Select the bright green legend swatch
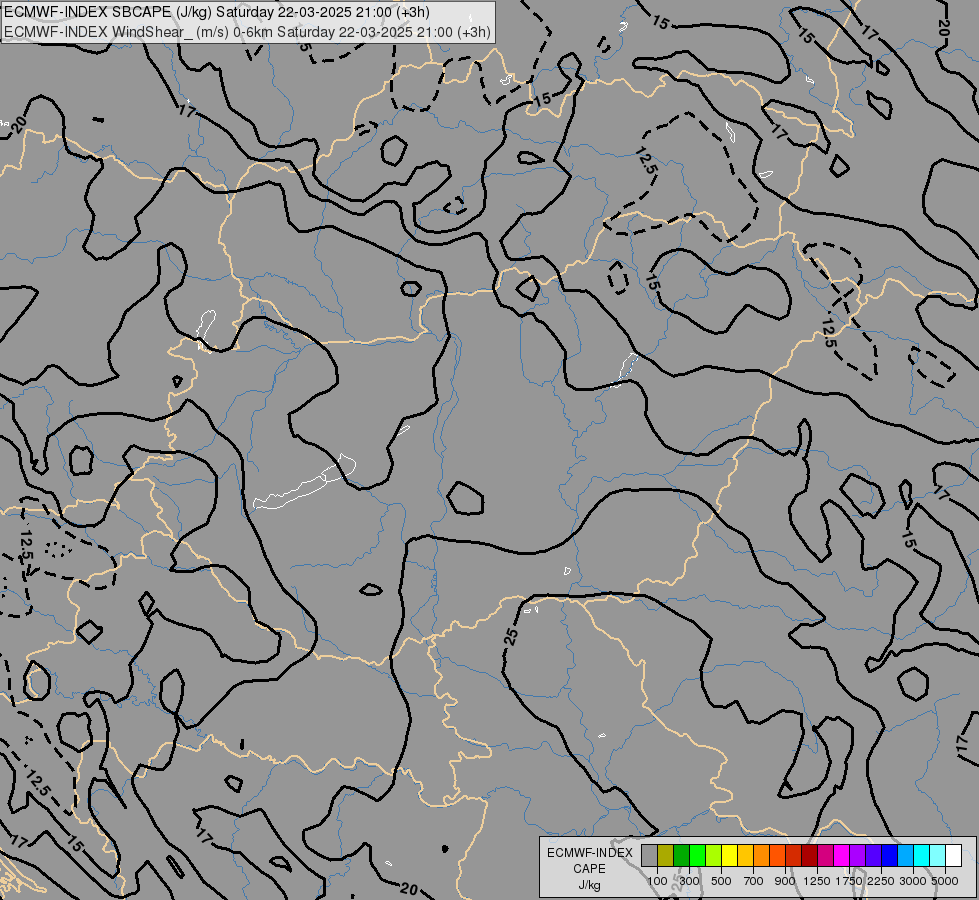Viewport: 979px width, 900px height. 697,855
